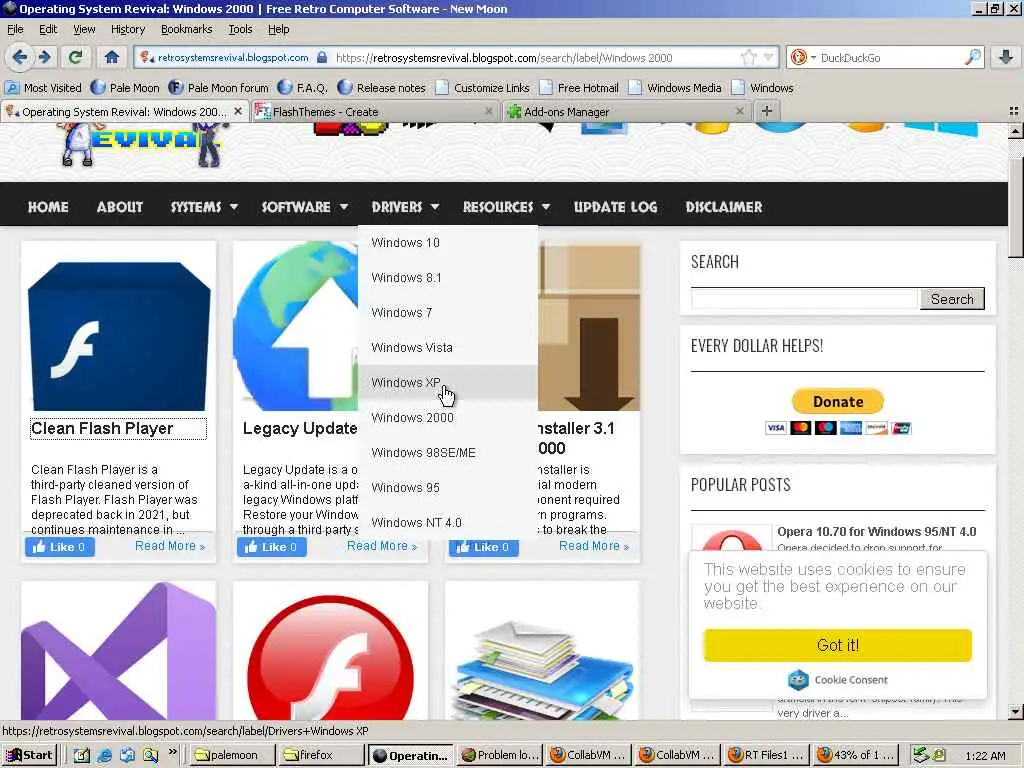
Task: Open the File menu
Action: [15, 29]
